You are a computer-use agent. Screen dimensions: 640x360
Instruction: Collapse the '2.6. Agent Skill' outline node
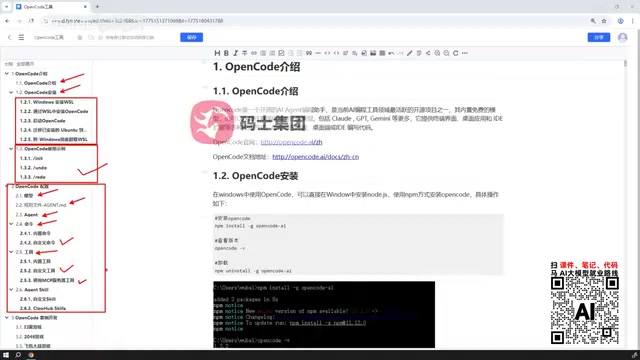[11, 289]
